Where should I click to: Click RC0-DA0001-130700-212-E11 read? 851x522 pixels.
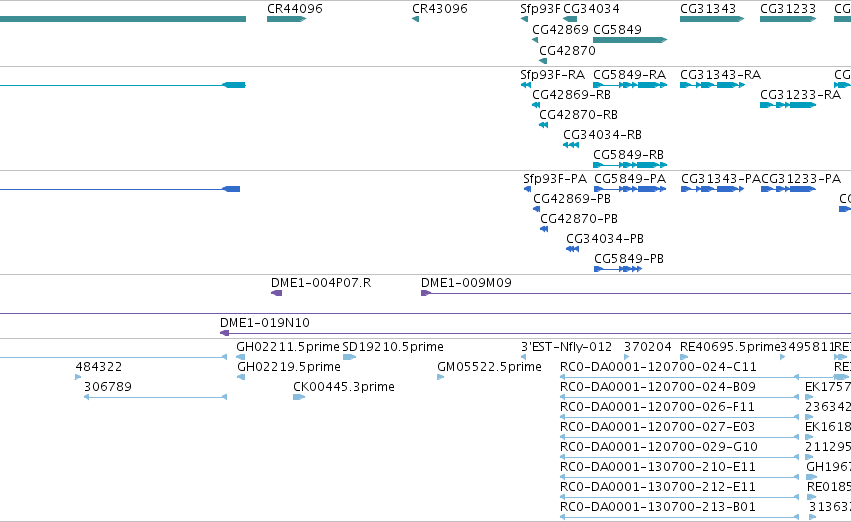[x=679, y=498]
